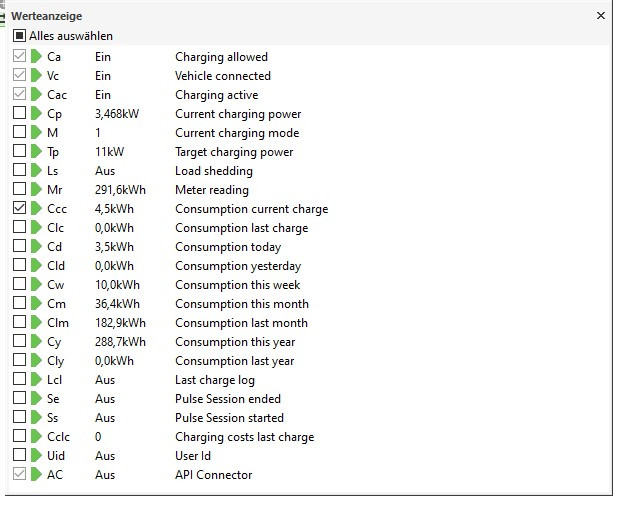Image resolution: width=640 pixels, height=515 pixels.
Task: Click the 291,6kWh meter reading value
Action: pyautogui.click(x=120, y=190)
